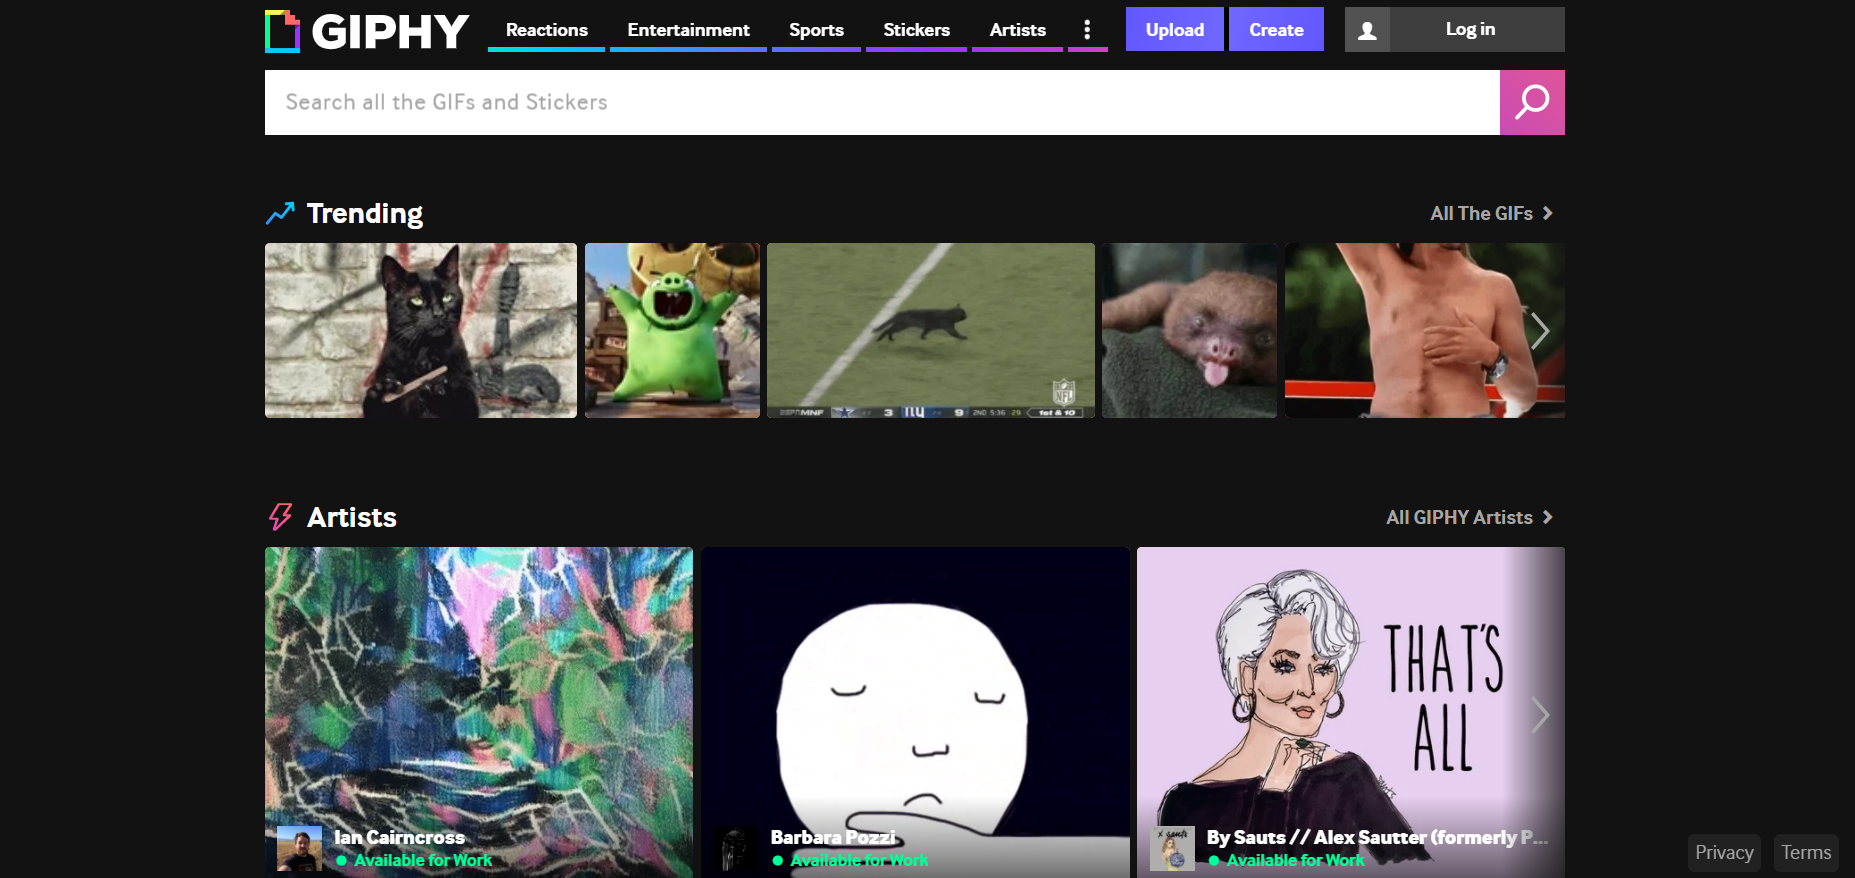Click the Log in button
1855x878 pixels.
pos(1470,30)
